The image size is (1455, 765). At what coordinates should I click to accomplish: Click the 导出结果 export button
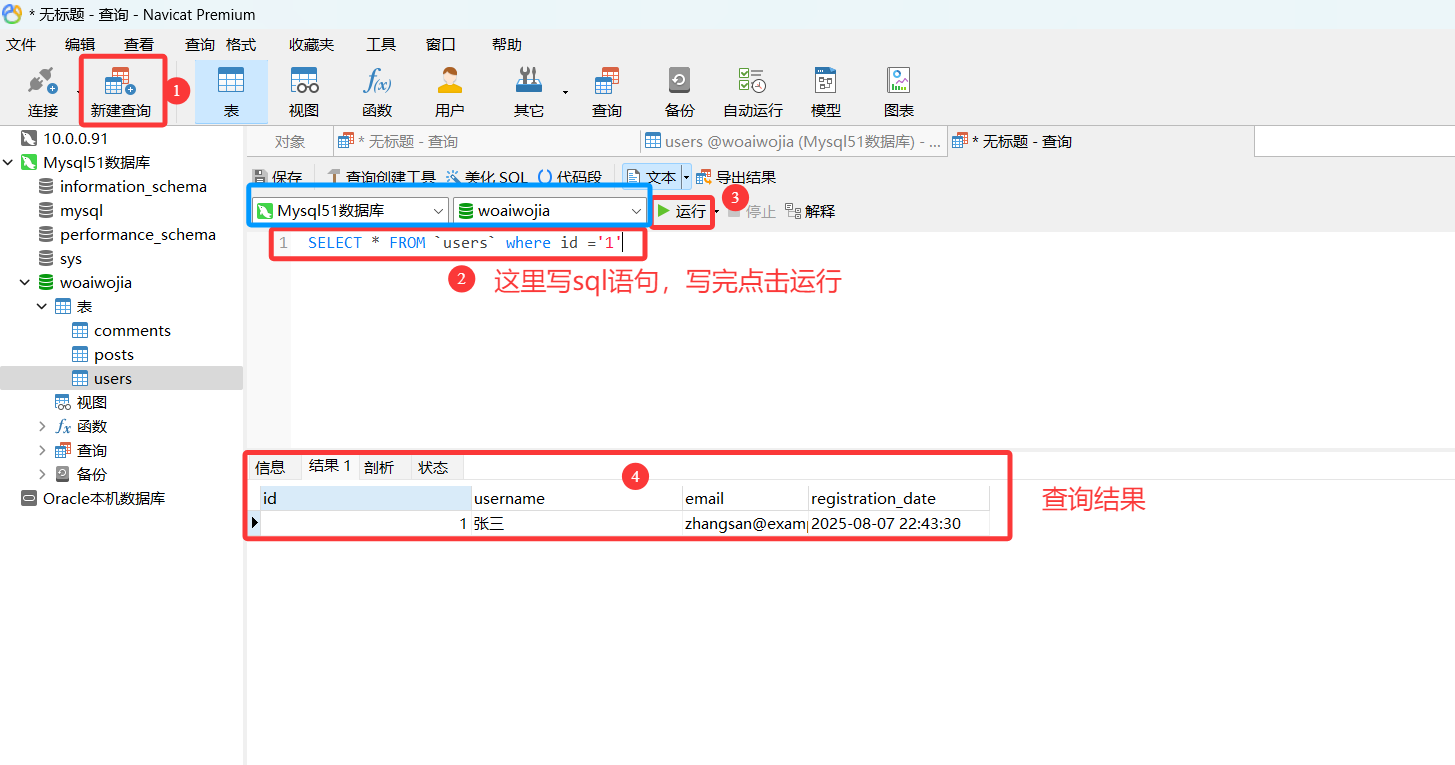[736, 177]
